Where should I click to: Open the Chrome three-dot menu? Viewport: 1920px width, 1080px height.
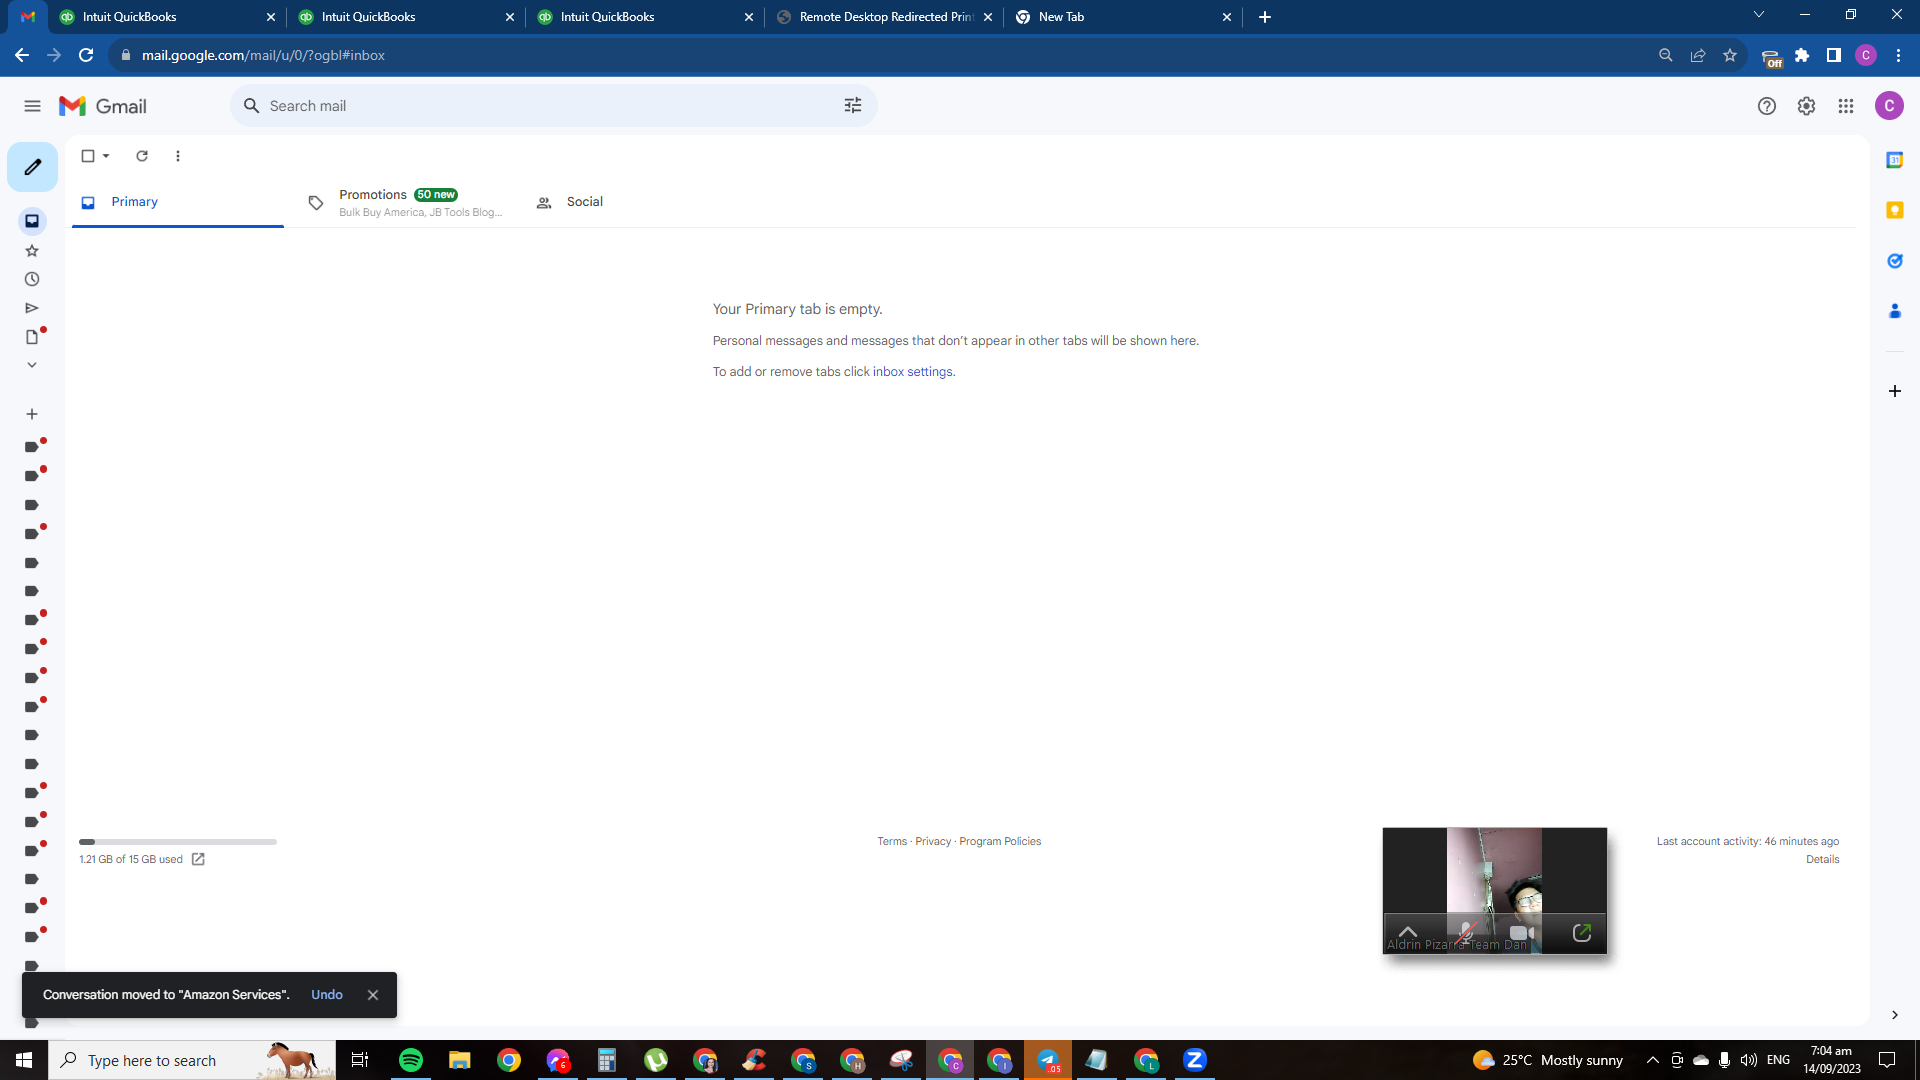1898,55
